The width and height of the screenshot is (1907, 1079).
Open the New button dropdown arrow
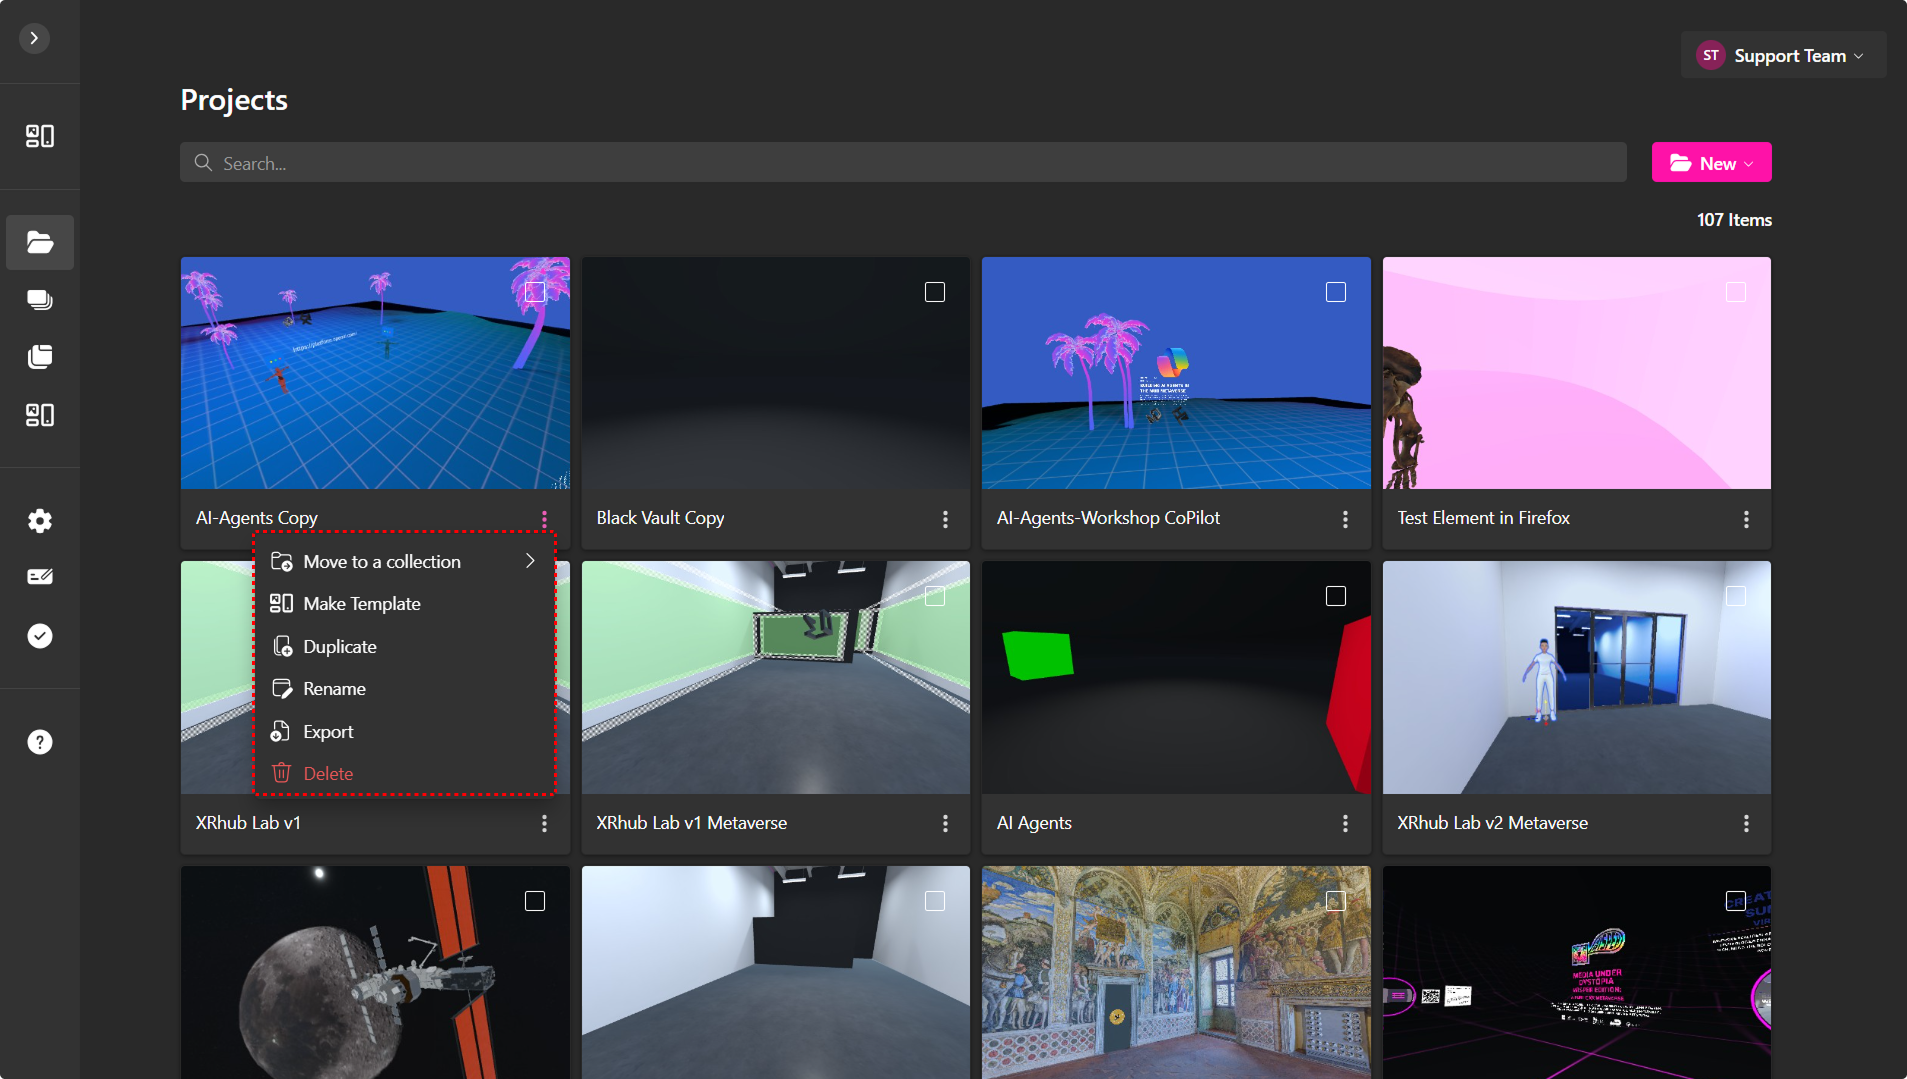(1748, 162)
